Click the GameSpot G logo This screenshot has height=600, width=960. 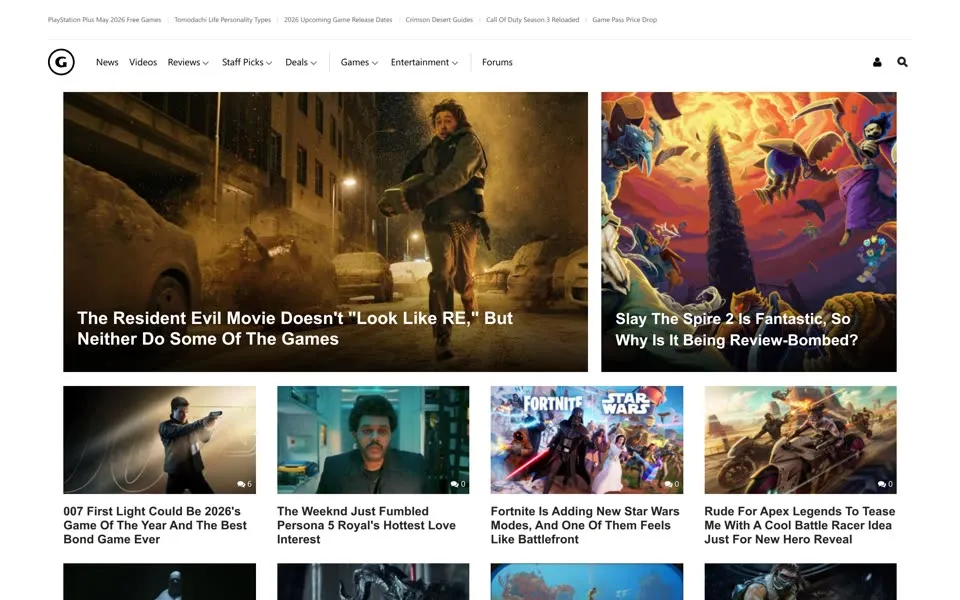point(61,62)
